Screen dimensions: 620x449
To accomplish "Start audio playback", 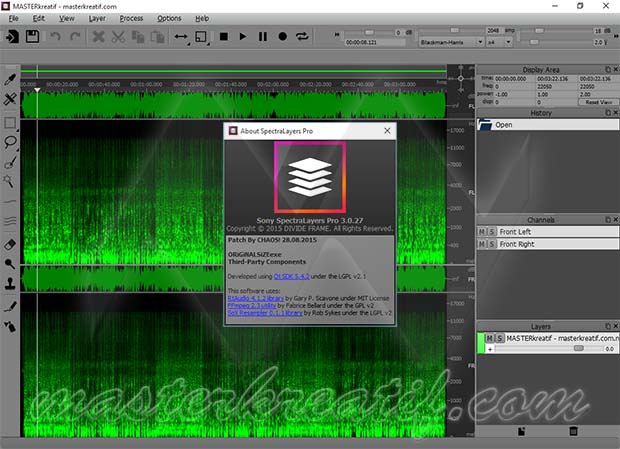I will point(243,37).
